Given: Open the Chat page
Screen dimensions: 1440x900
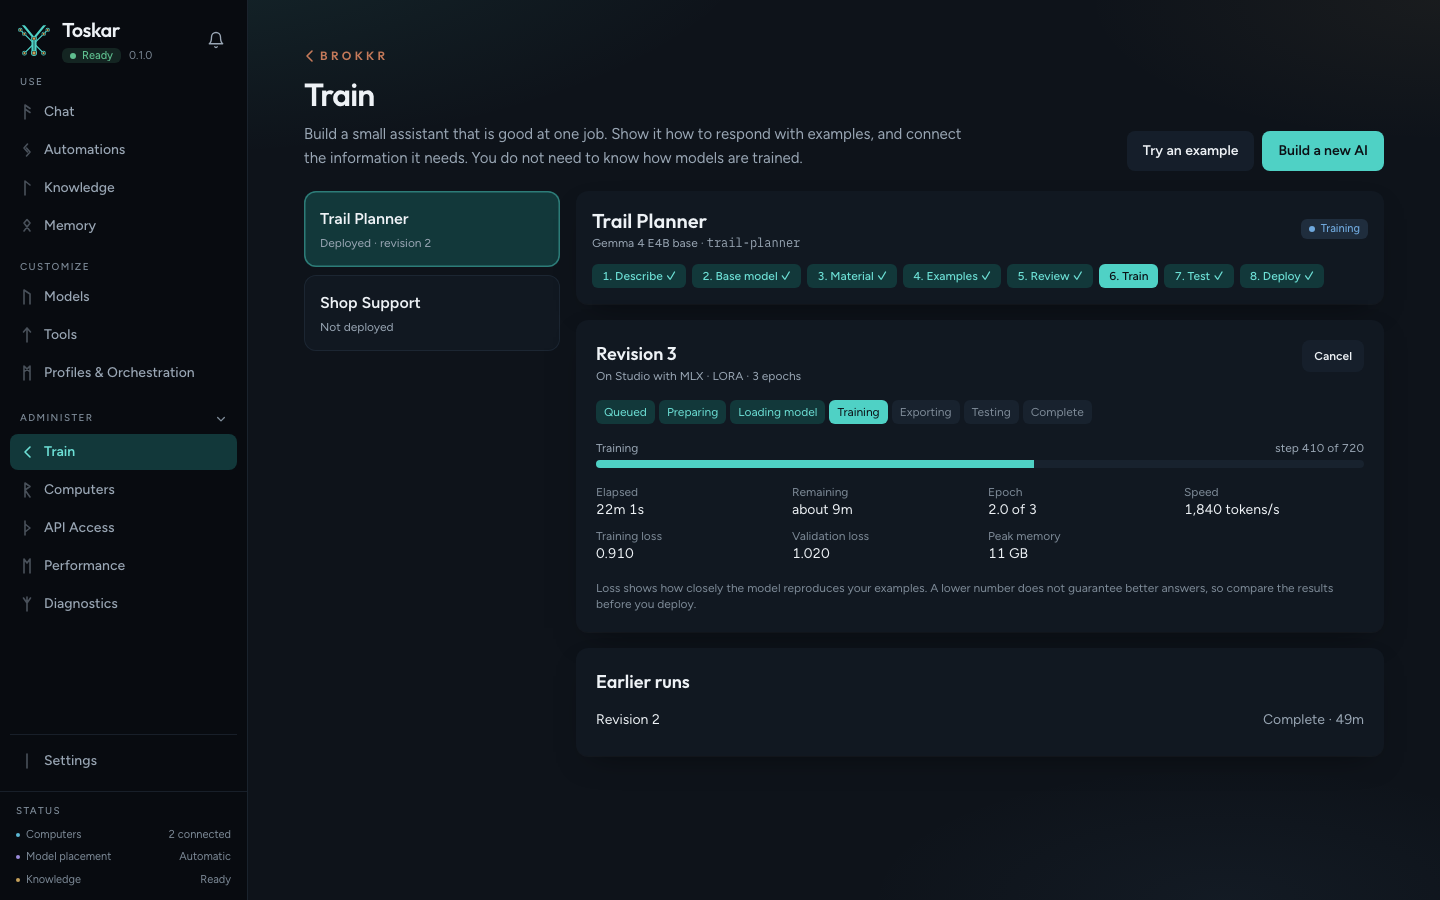Looking at the screenshot, I should point(123,112).
